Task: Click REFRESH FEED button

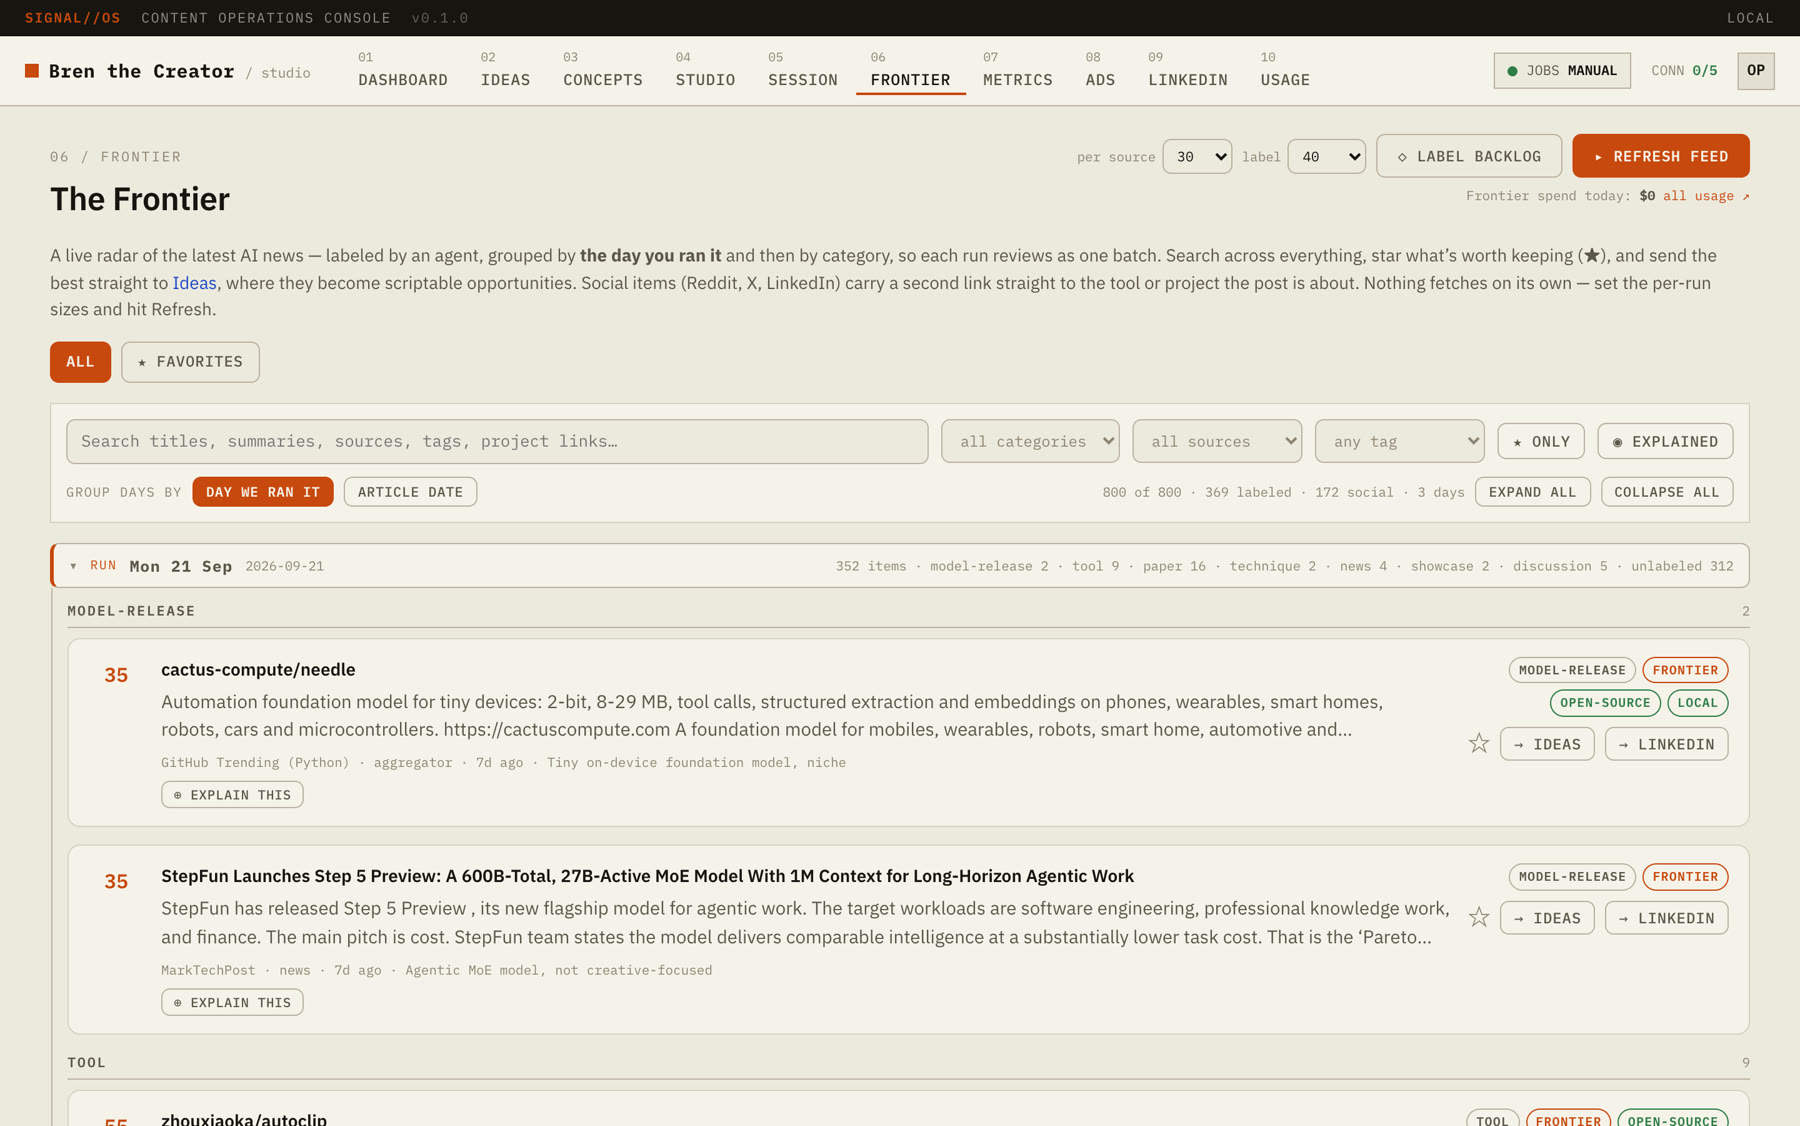Action: pos(1660,156)
